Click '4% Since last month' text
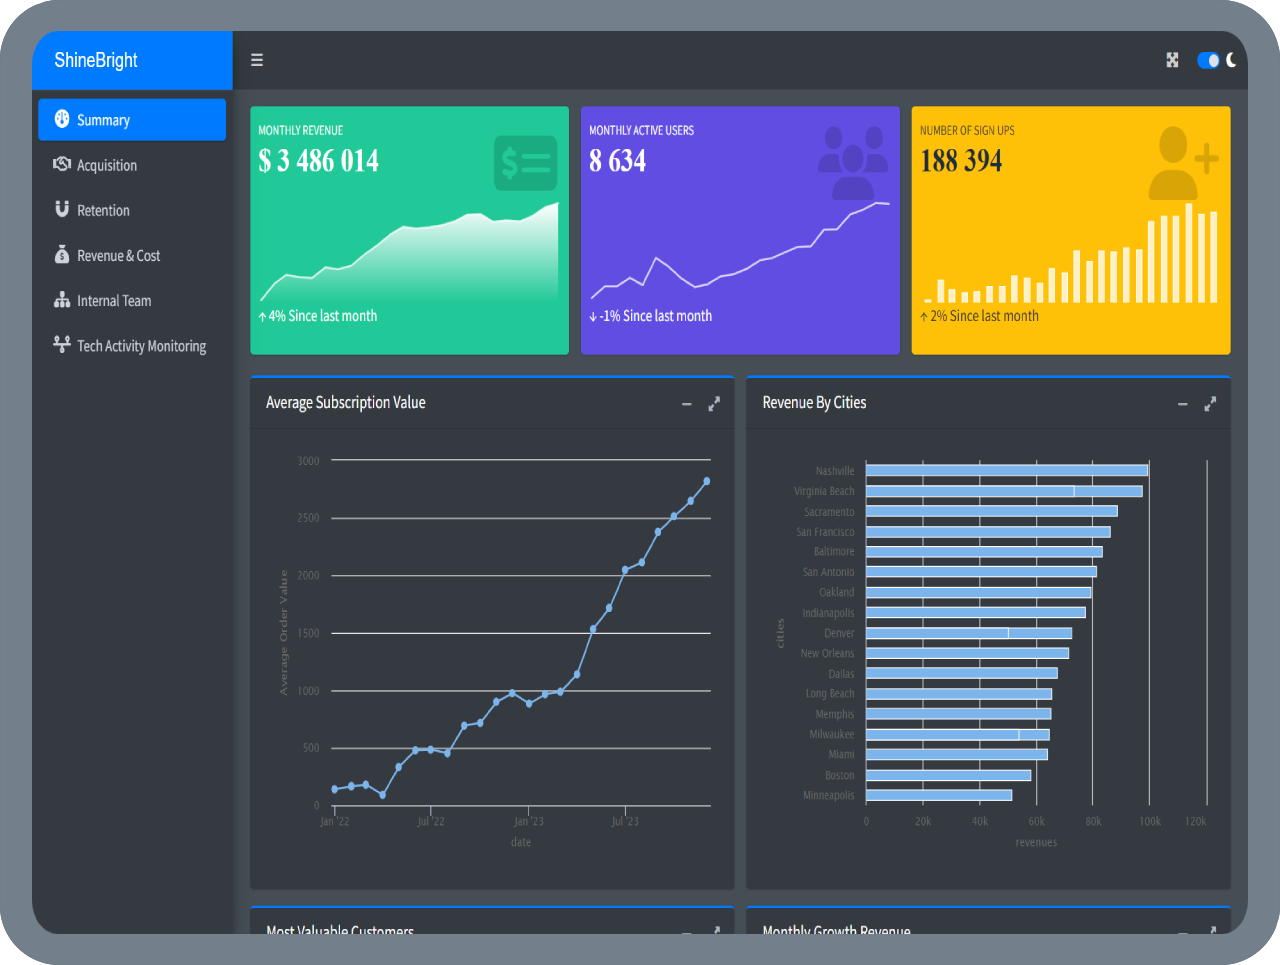This screenshot has width=1280, height=965. pyautogui.click(x=322, y=316)
